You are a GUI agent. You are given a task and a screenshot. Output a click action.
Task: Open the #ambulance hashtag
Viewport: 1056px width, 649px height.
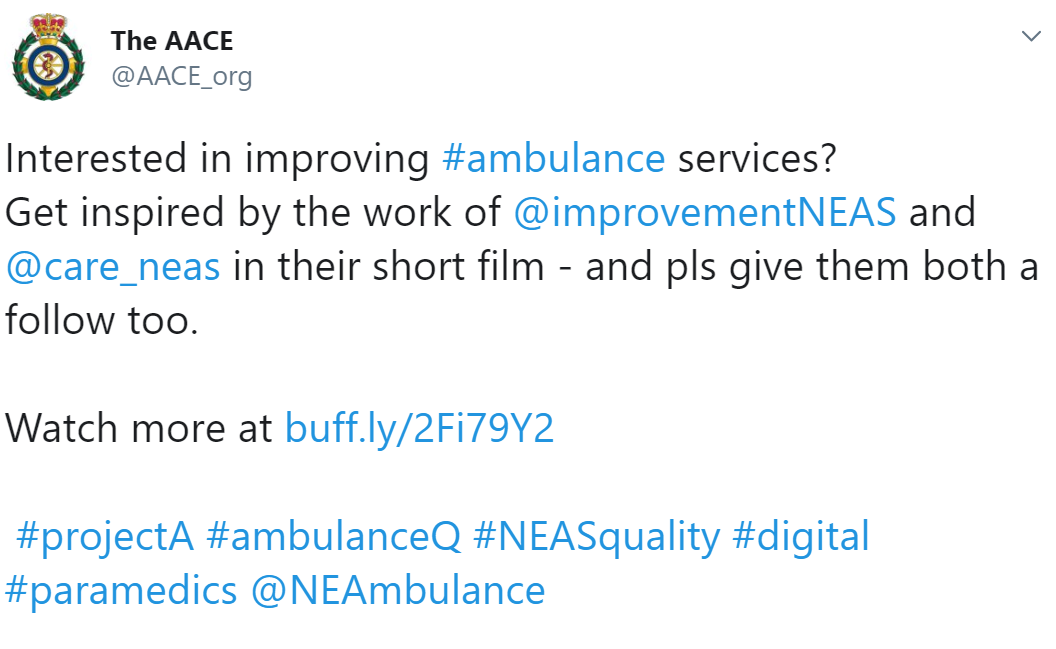(x=554, y=159)
